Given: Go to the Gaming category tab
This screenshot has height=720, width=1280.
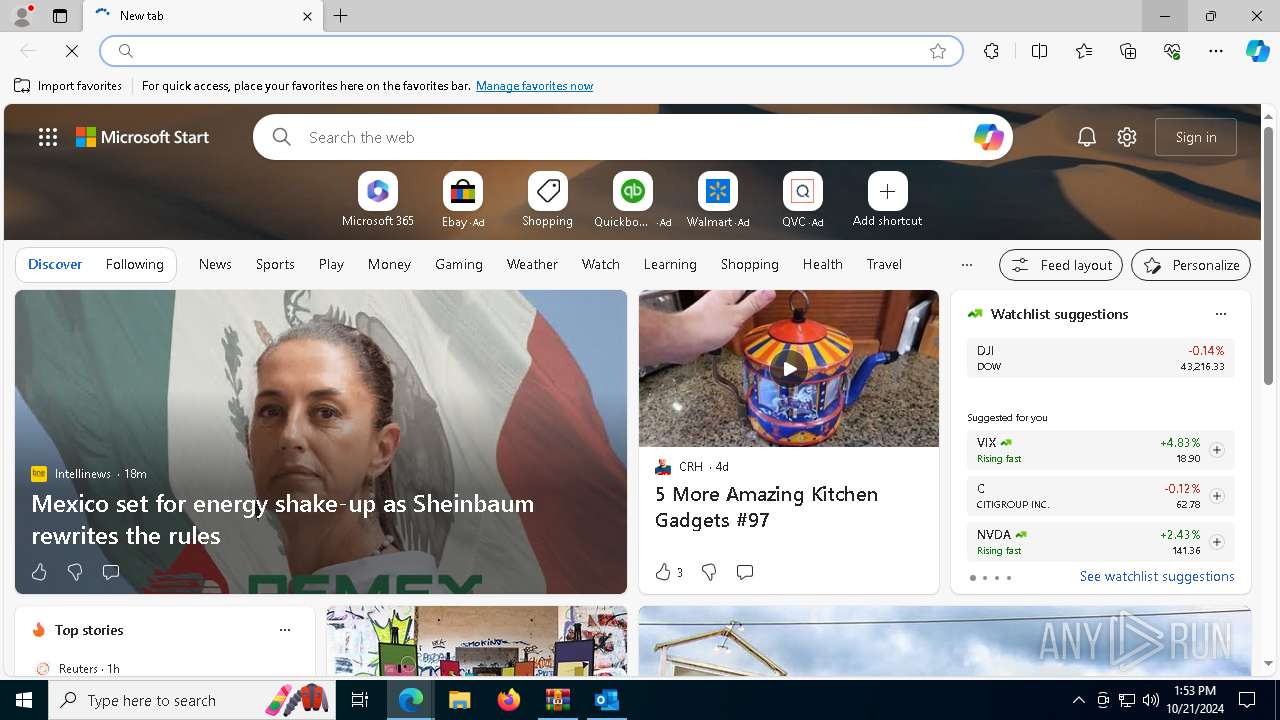Looking at the screenshot, I should tap(459, 264).
